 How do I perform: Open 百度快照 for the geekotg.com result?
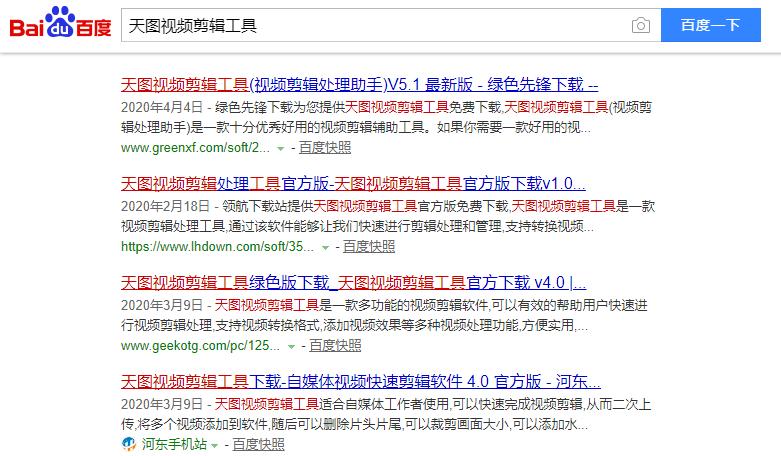(x=335, y=345)
